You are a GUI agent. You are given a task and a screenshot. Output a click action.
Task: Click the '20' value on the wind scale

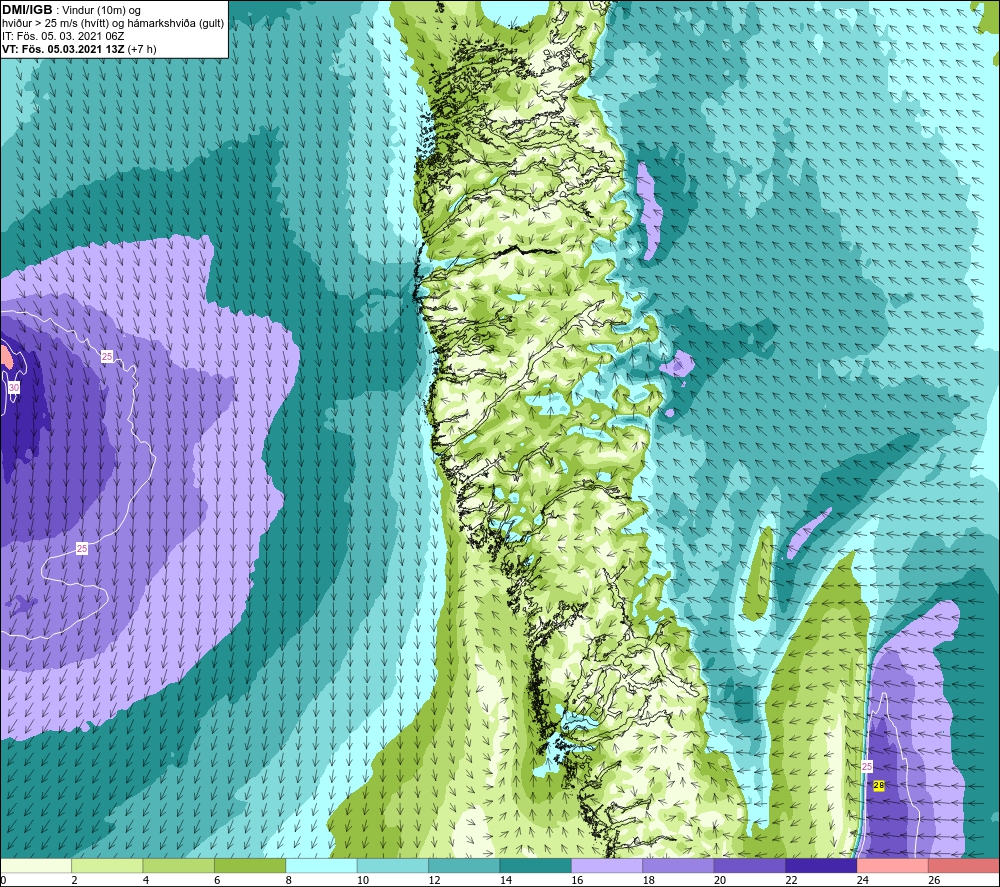click(x=720, y=880)
